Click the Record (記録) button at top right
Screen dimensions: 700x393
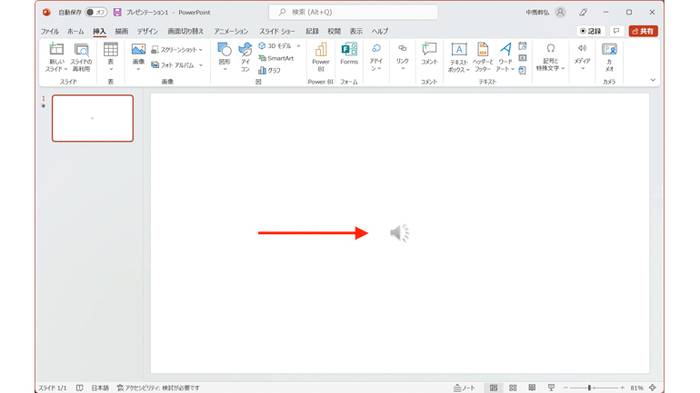click(x=590, y=31)
